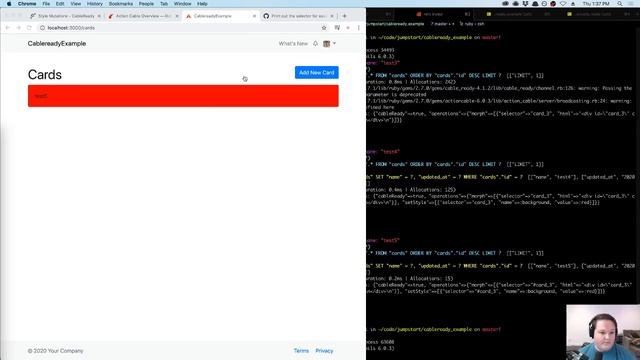The width and height of the screenshot is (640, 360).
Task: Open the File menu
Action: click(46, 4)
